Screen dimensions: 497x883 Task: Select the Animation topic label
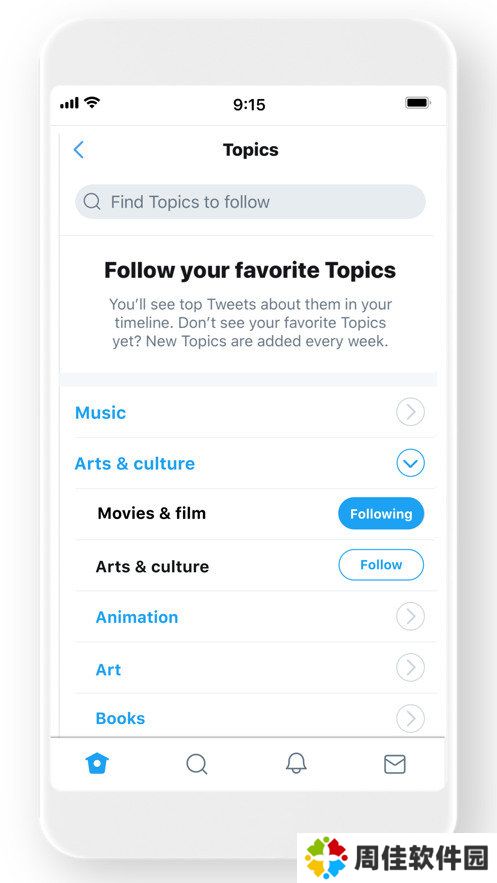tap(137, 617)
